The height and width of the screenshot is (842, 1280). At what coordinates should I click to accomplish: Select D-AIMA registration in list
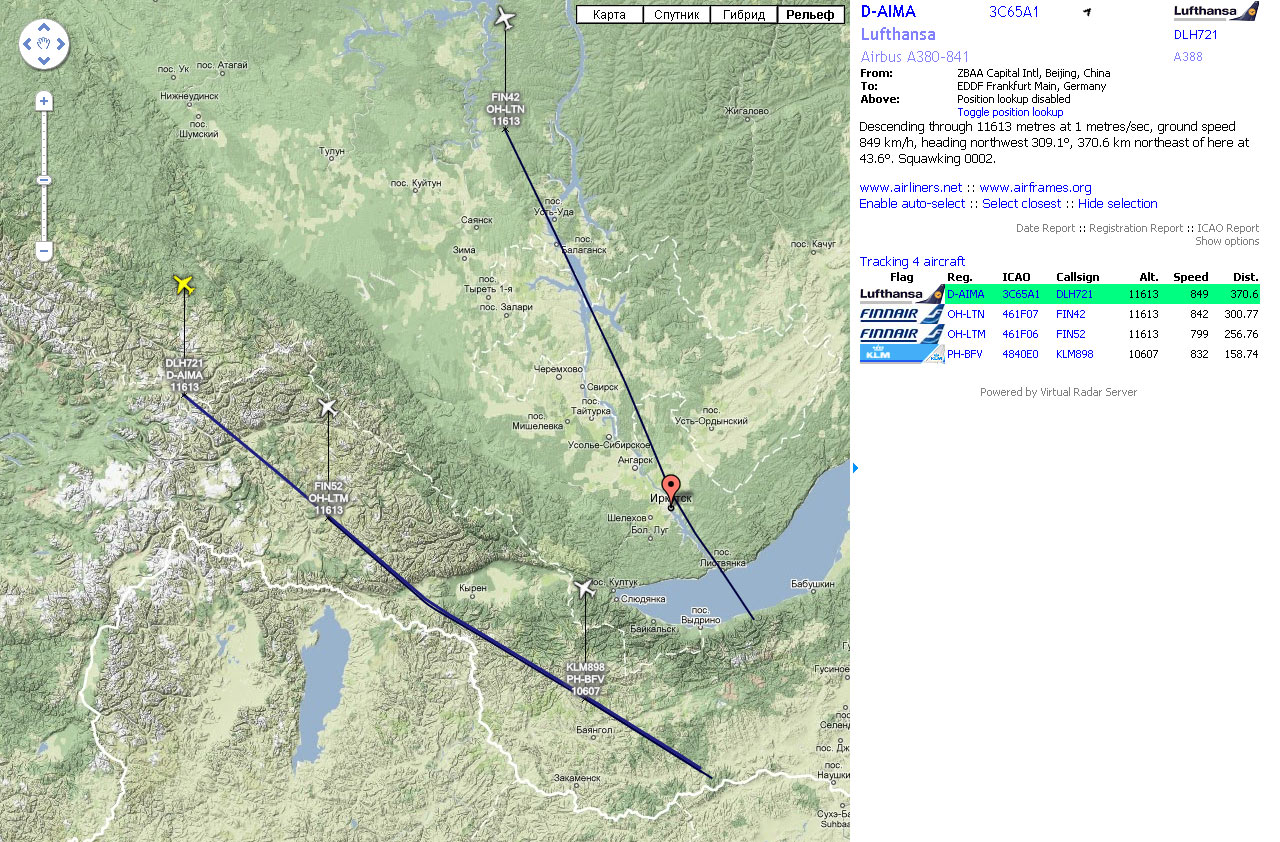click(x=966, y=294)
